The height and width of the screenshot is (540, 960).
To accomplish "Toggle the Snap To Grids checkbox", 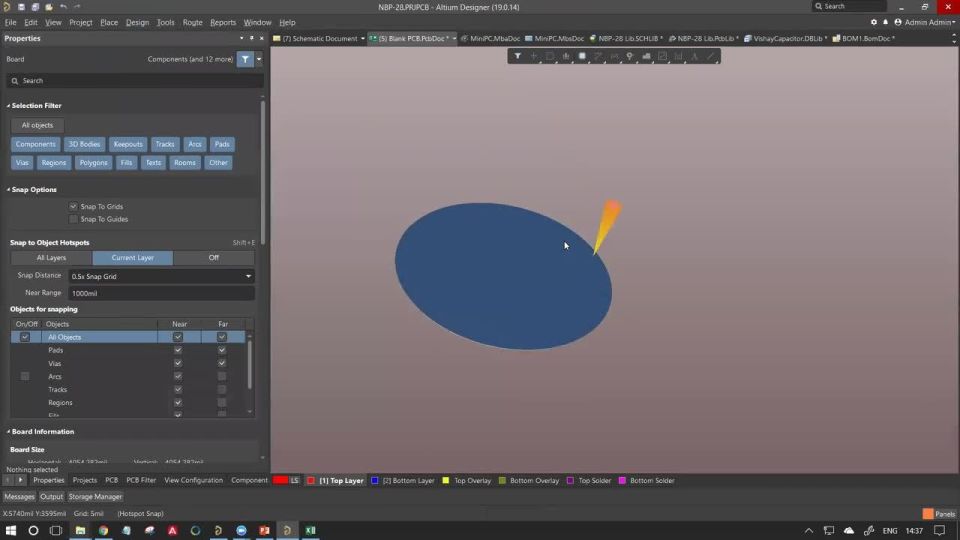I will coord(73,207).
